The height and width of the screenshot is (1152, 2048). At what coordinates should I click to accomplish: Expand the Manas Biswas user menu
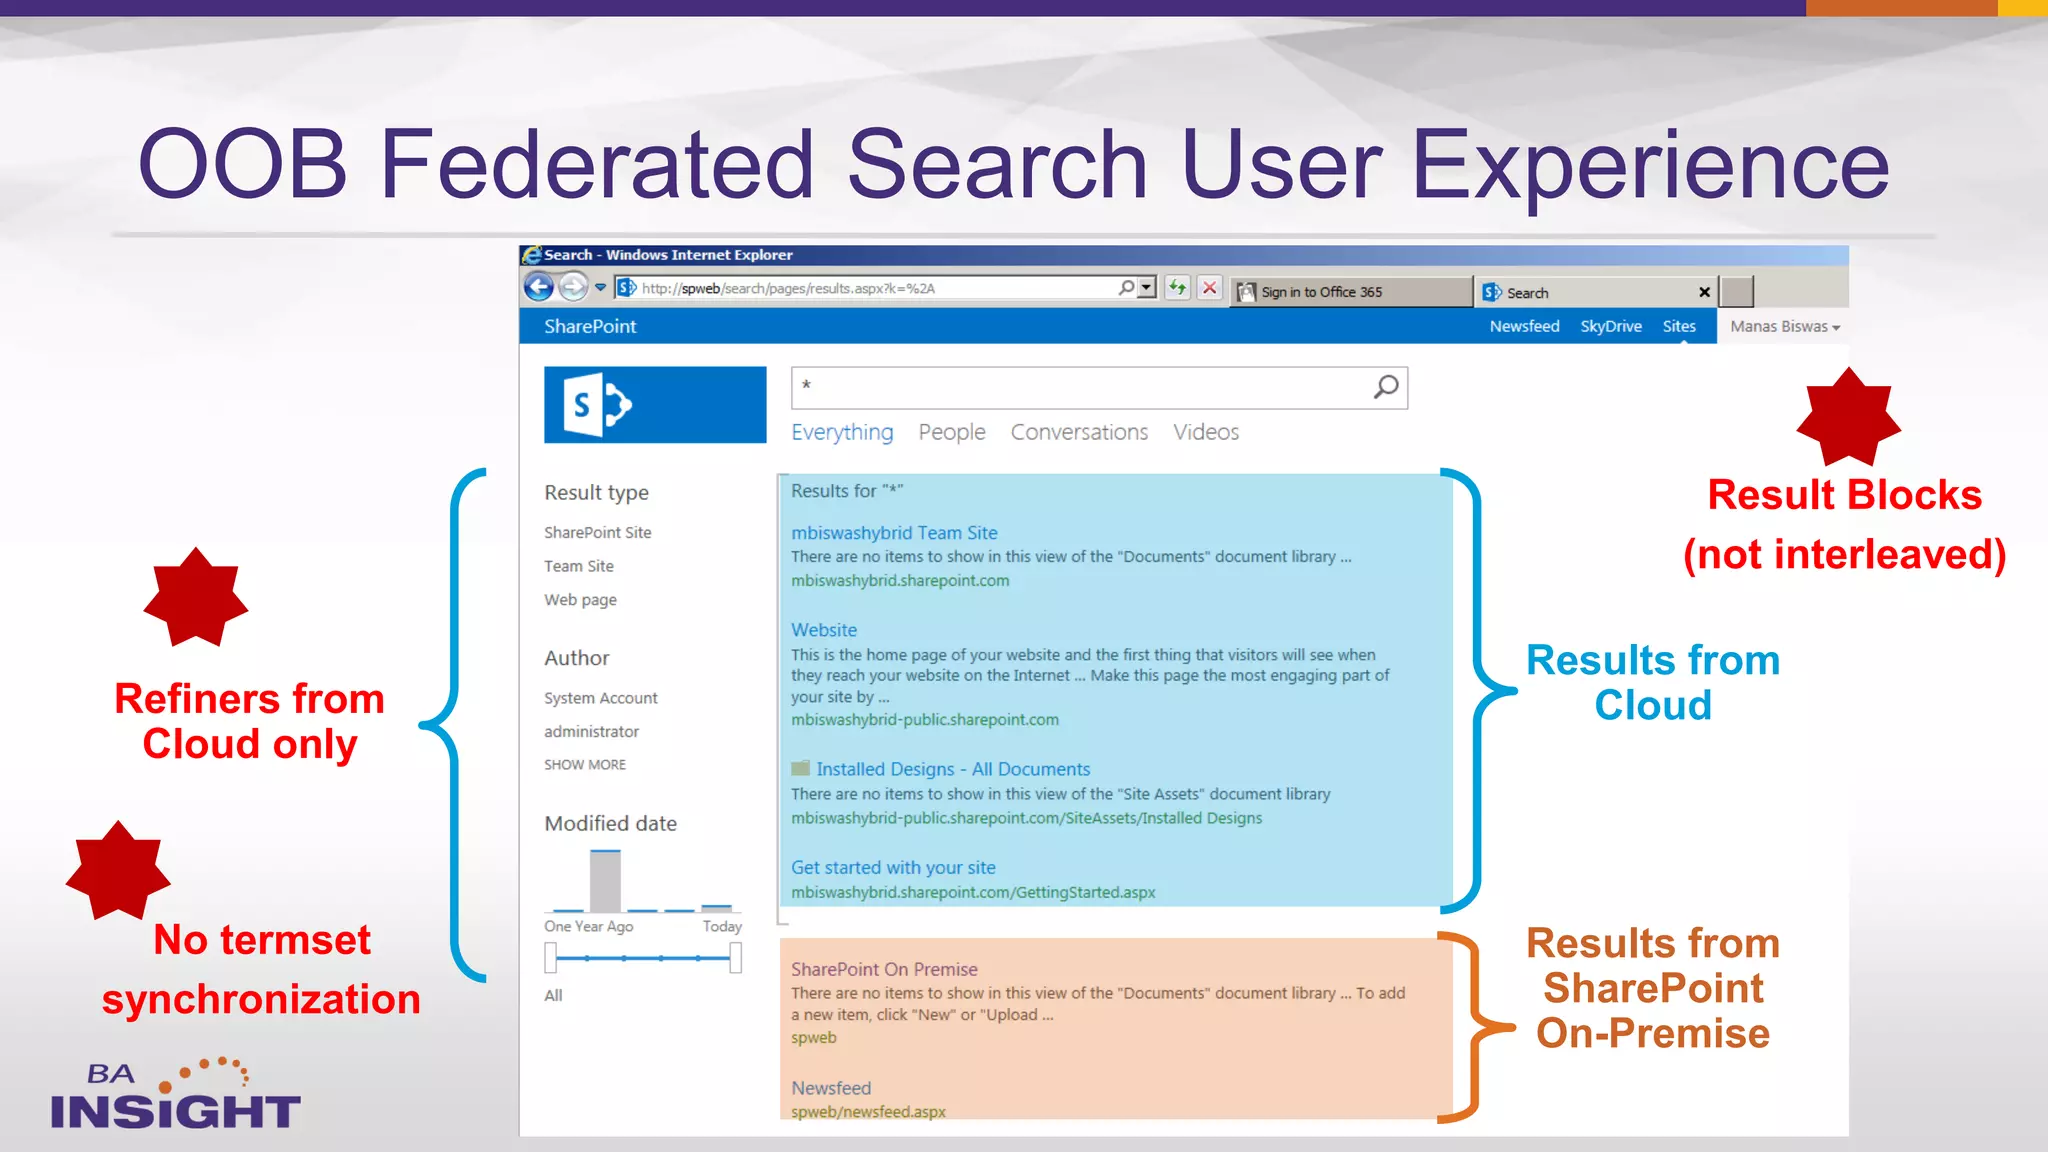(1785, 326)
